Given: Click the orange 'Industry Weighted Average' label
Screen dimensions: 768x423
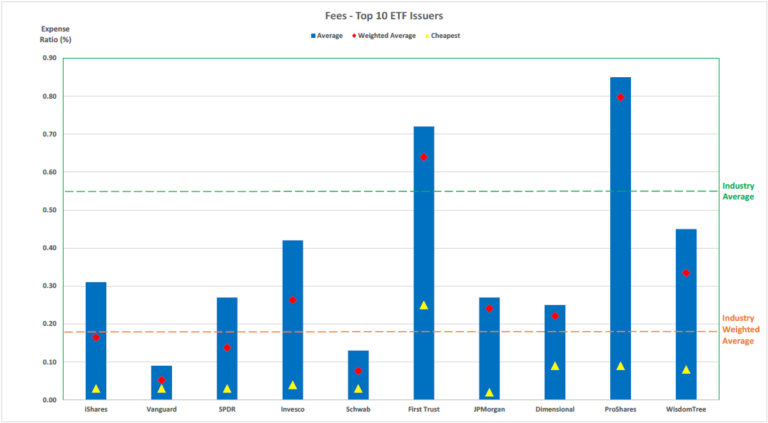Looking at the screenshot, I should pos(741,329).
